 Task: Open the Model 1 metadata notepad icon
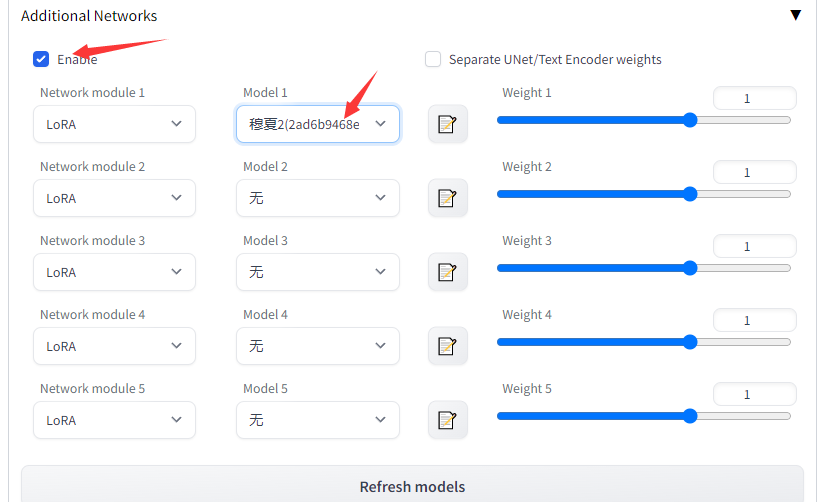[447, 124]
